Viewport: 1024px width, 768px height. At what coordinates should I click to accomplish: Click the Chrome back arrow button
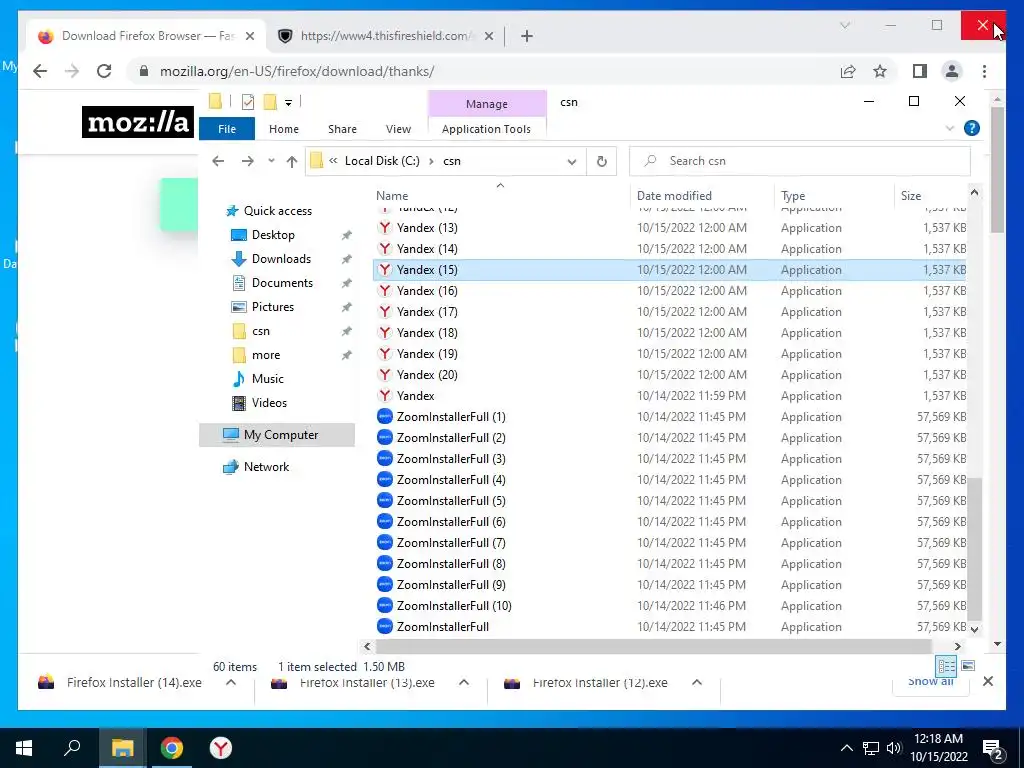pyautogui.click(x=40, y=71)
